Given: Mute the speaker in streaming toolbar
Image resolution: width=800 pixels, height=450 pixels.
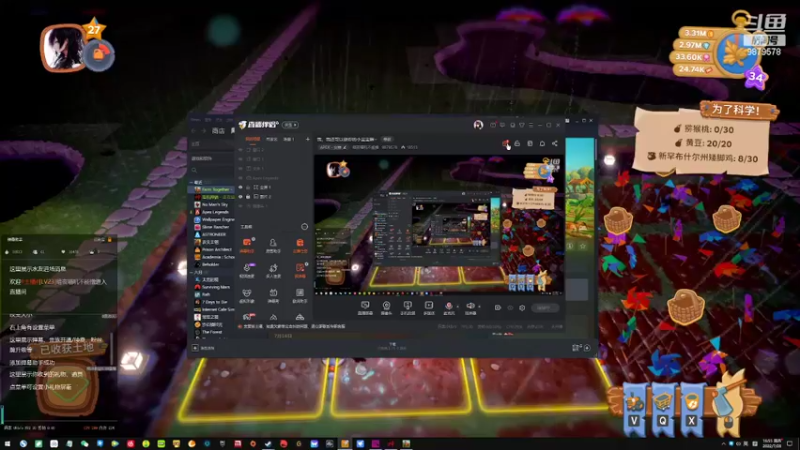Looking at the screenshot, I should coord(470,307).
